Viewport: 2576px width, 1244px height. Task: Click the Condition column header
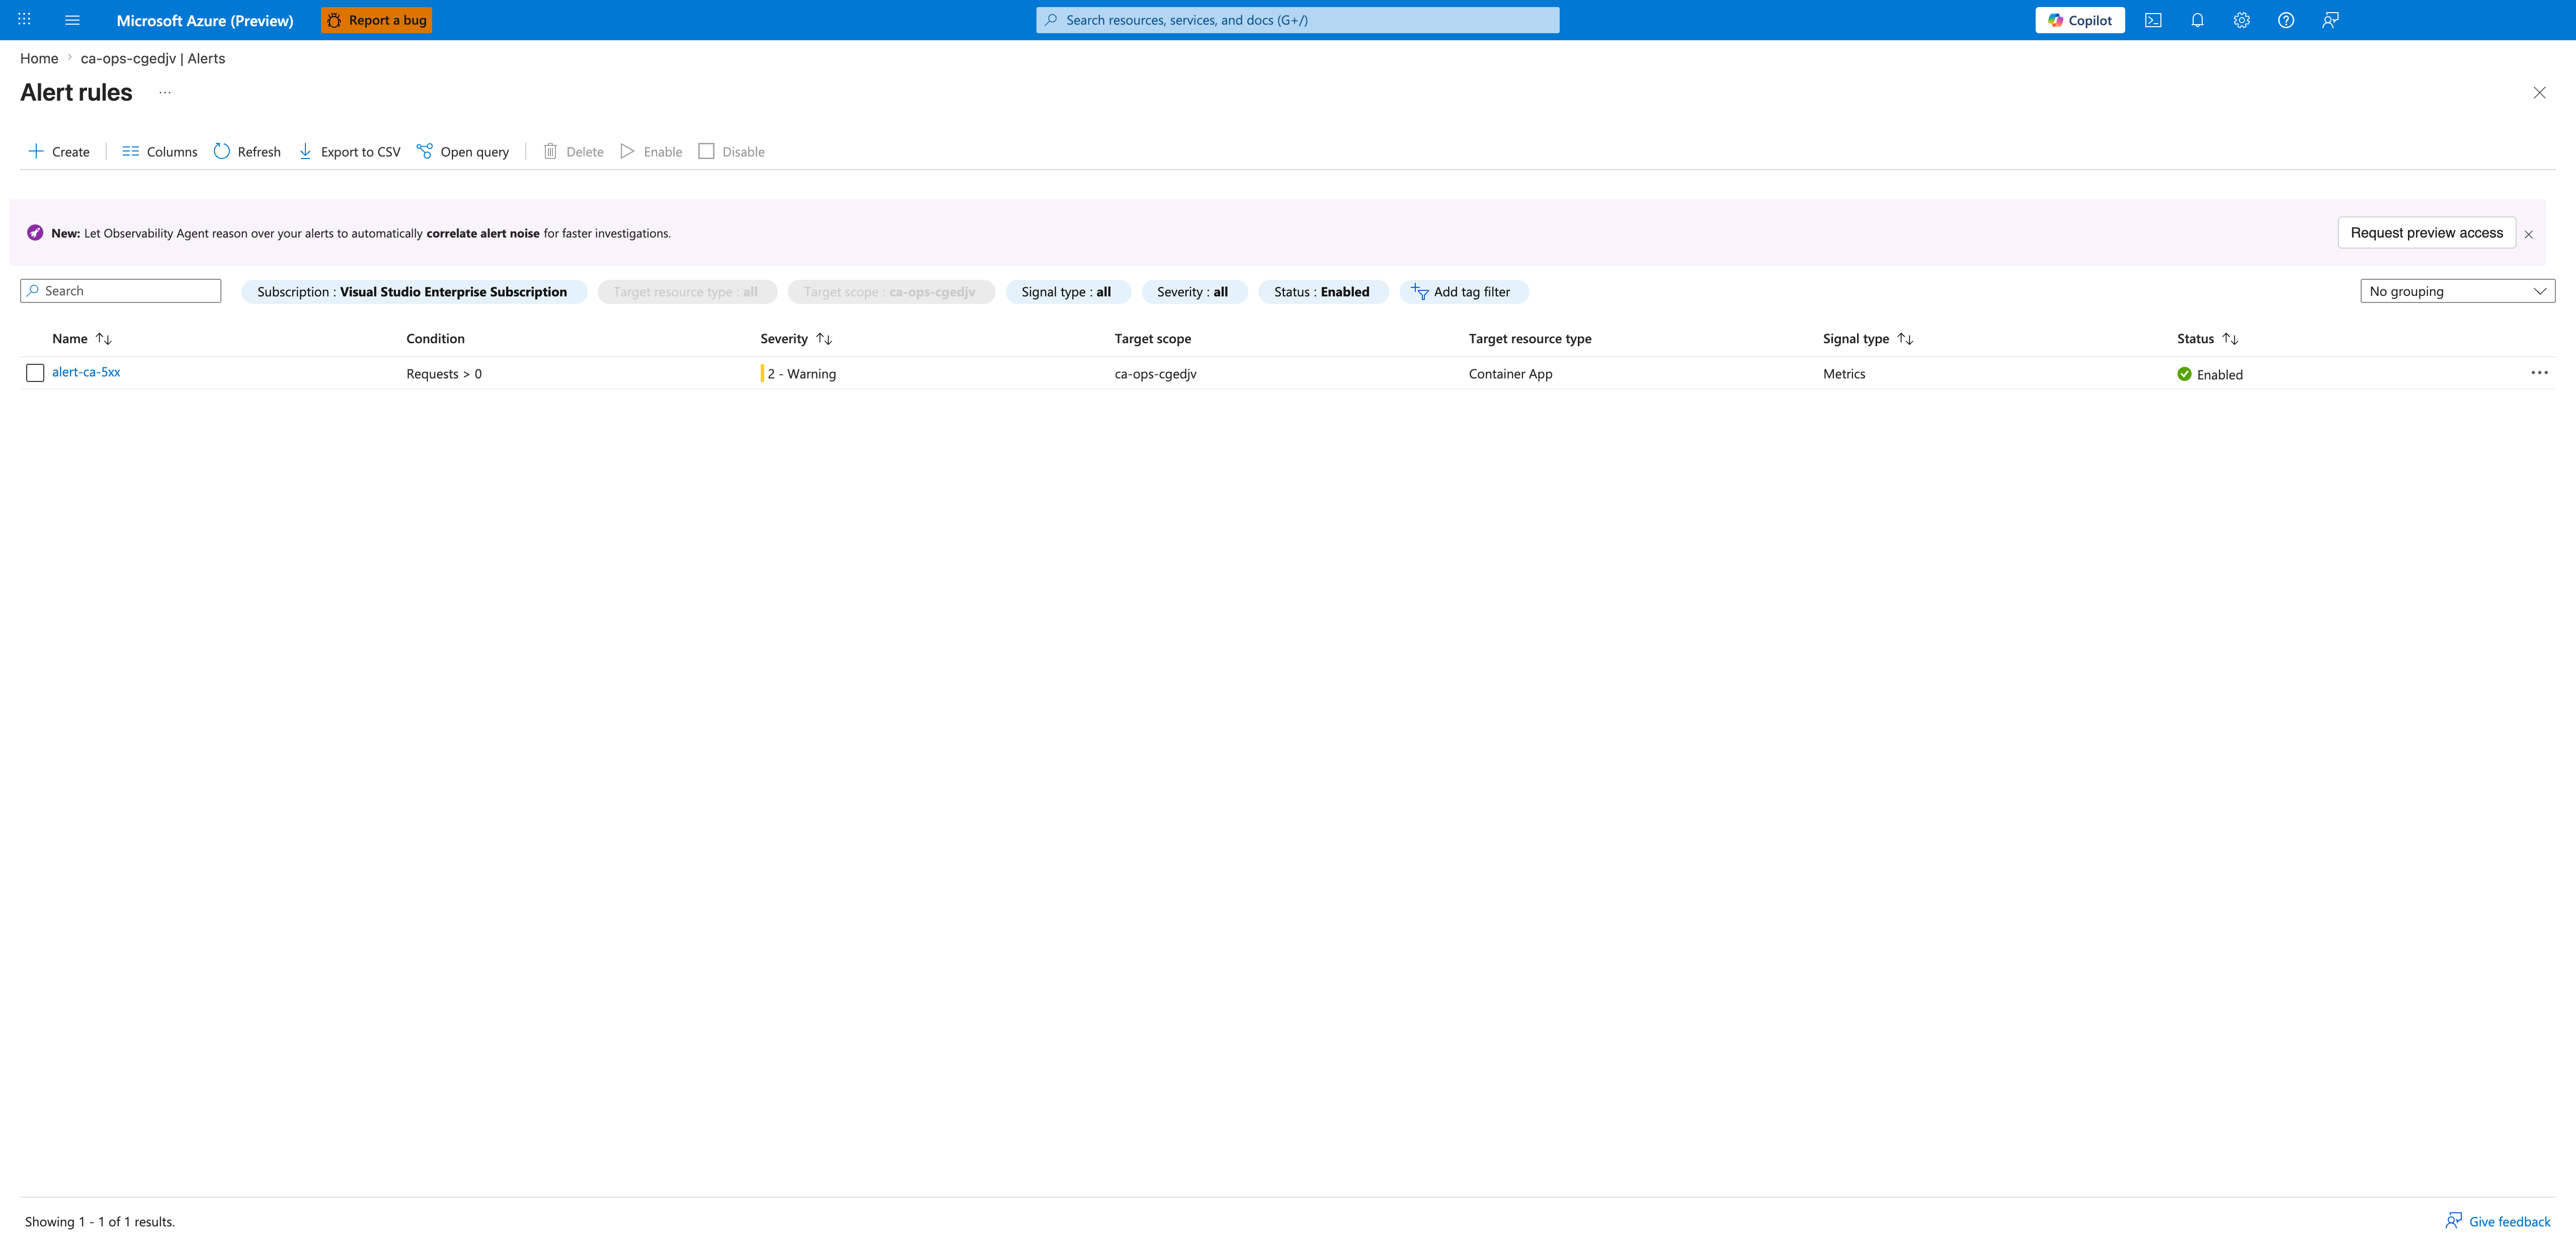[x=435, y=339]
